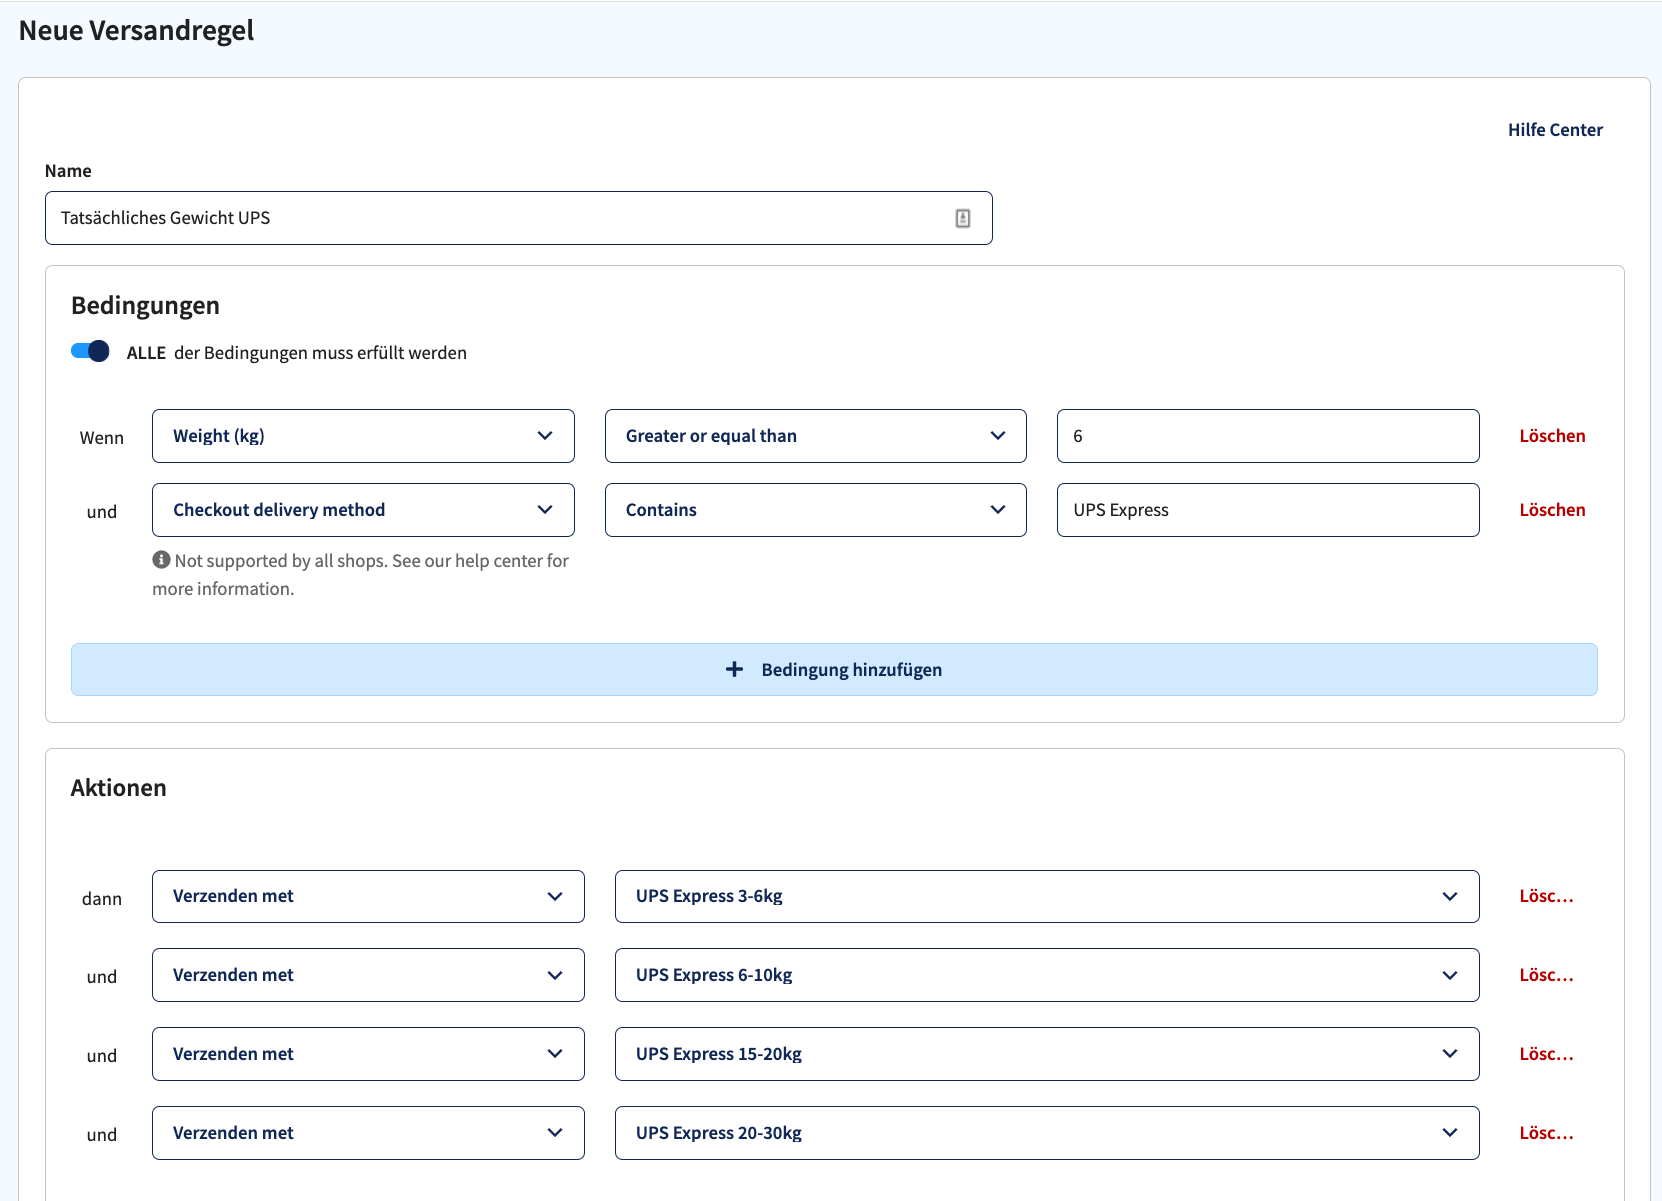Click the Neue Versandregel heading
The width and height of the screenshot is (1662, 1201).
point(136,31)
